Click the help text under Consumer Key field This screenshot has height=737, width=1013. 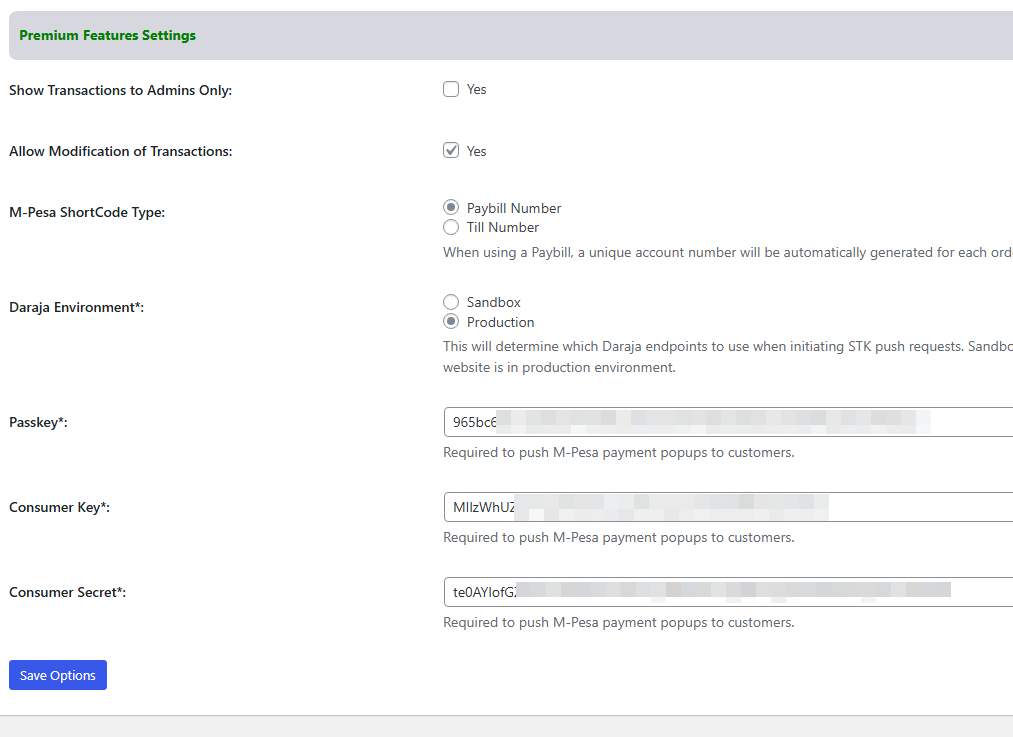[x=619, y=538]
